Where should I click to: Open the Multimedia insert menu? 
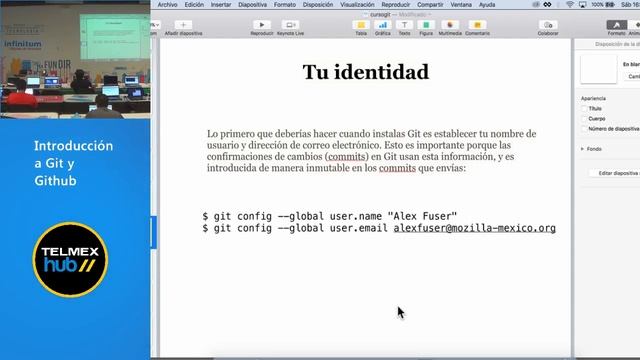[450, 25]
